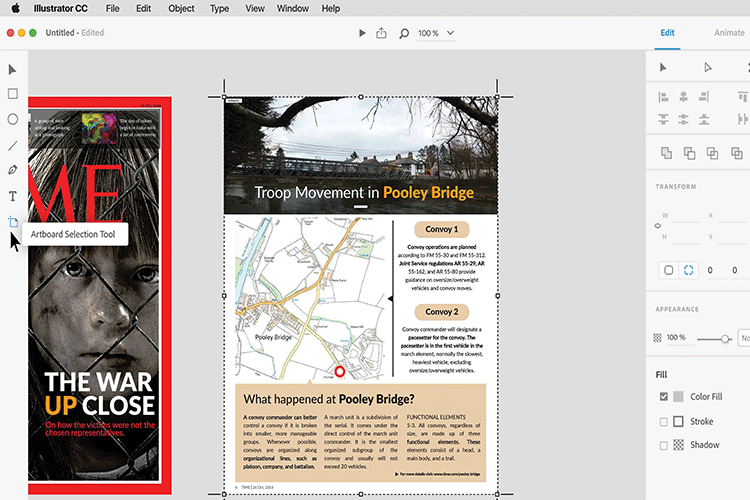This screenshot has height=500, width=750.
Task: Click the search magnifier icon
Action: coord(404,33)
